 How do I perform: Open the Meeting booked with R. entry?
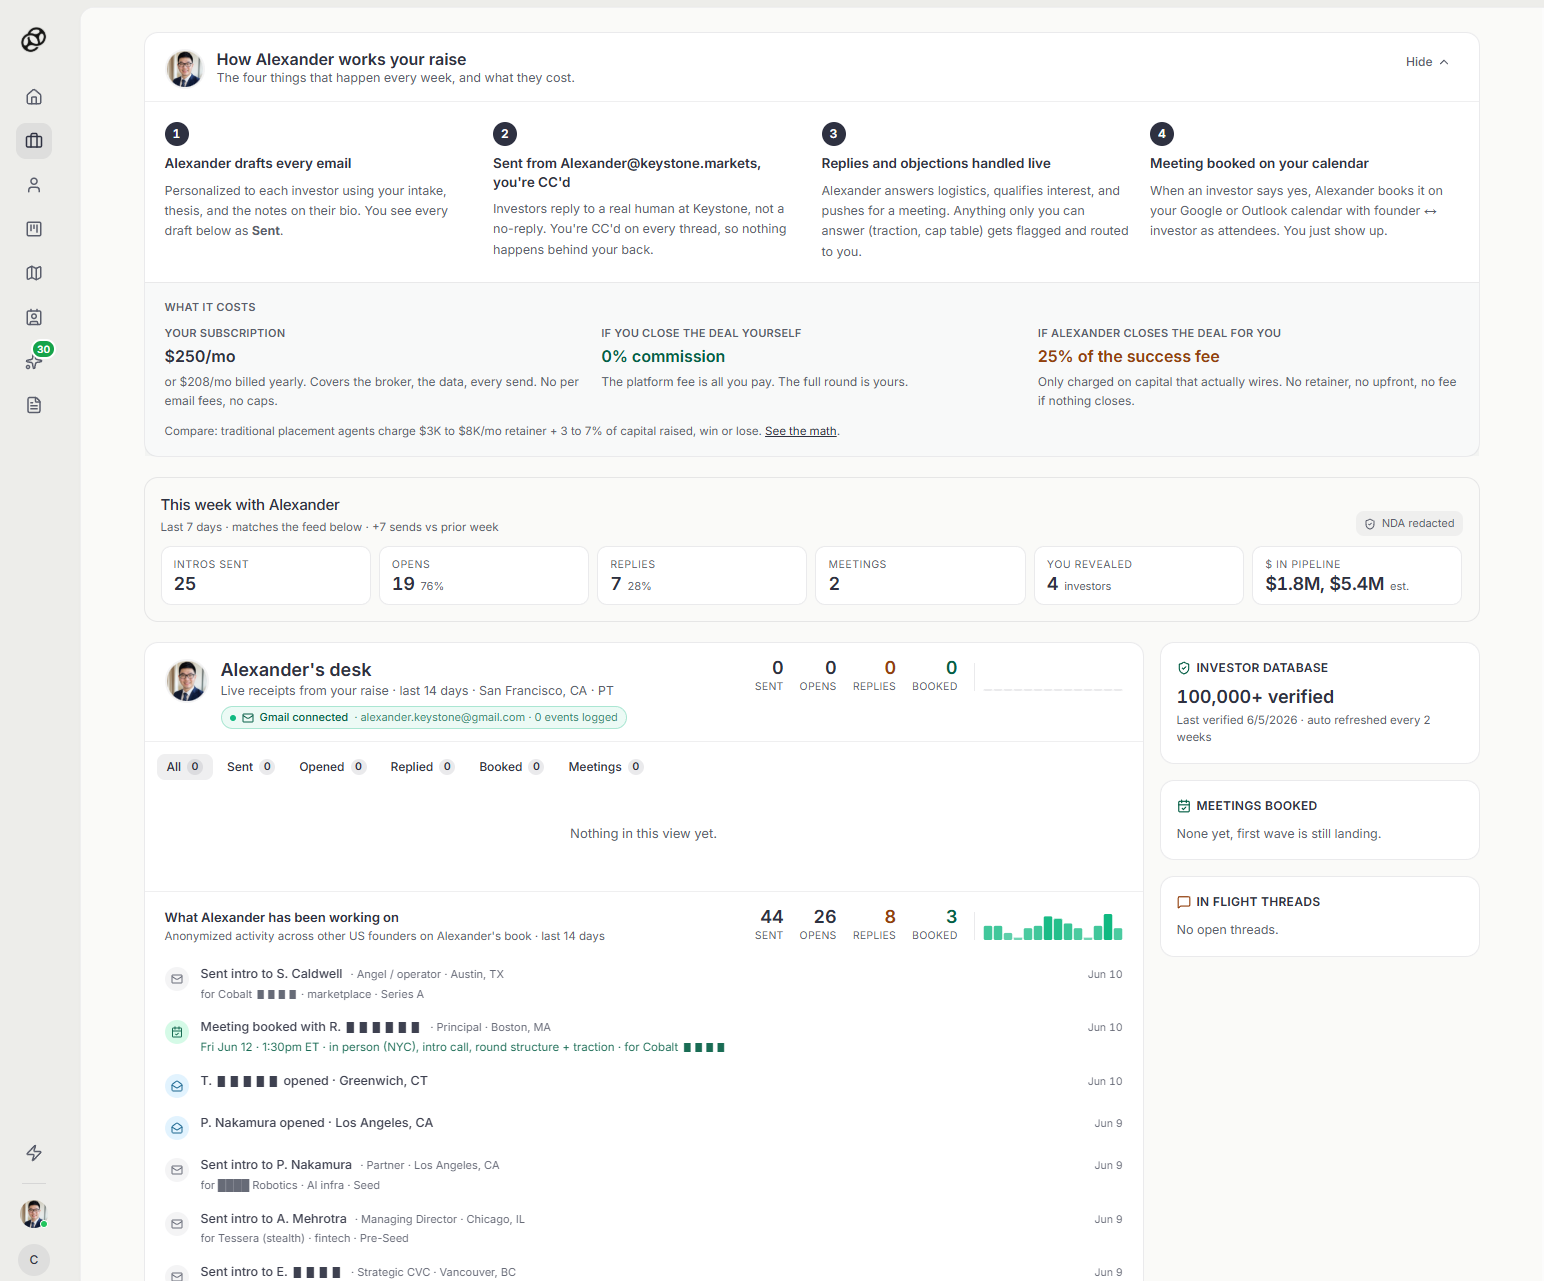click(x=643, y=1037)
